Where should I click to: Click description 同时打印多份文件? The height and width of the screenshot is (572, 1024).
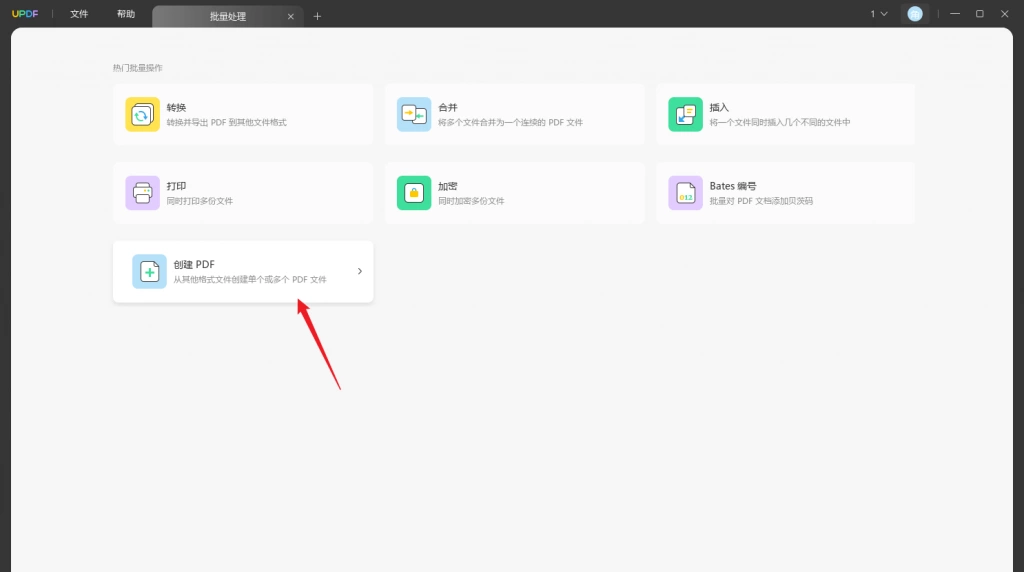[x=200, y=201]
